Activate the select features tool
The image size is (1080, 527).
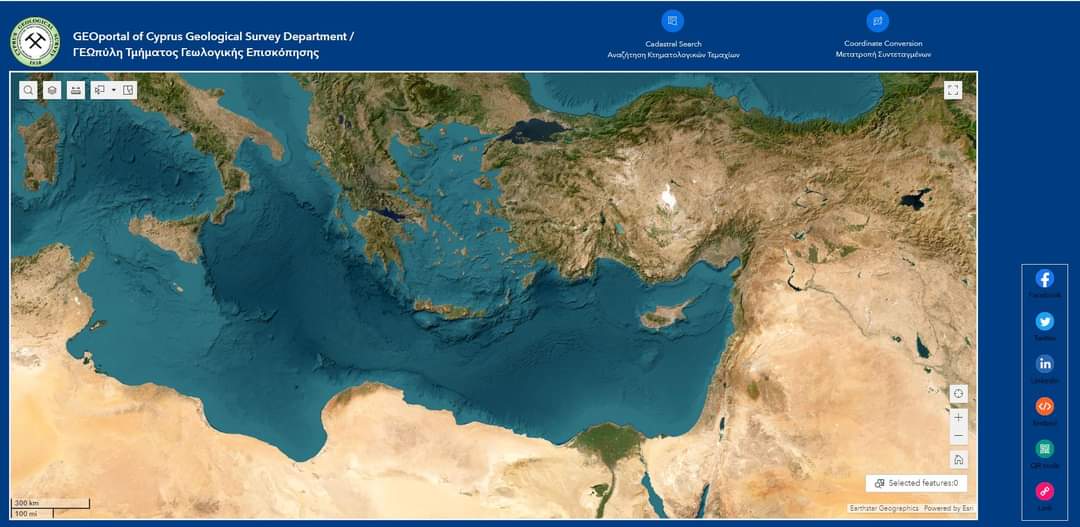tap(99, 90)
